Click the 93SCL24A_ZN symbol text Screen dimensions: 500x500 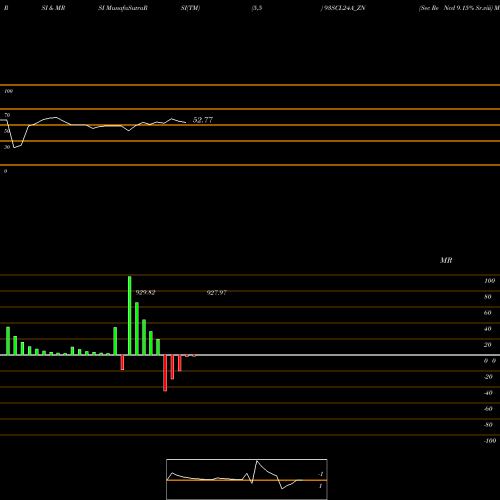click(344, 8)
